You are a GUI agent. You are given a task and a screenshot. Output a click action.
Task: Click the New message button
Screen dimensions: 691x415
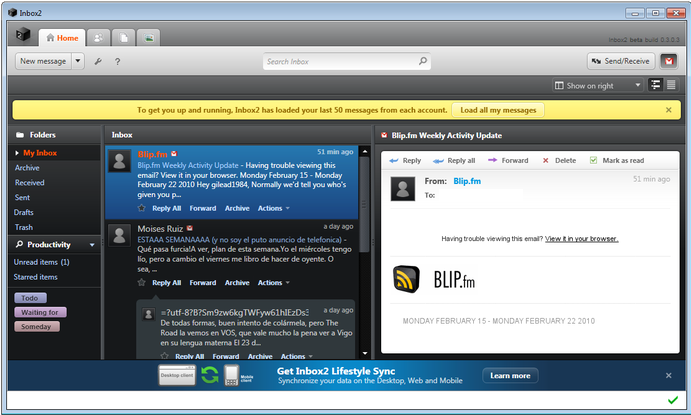point(43,61)
